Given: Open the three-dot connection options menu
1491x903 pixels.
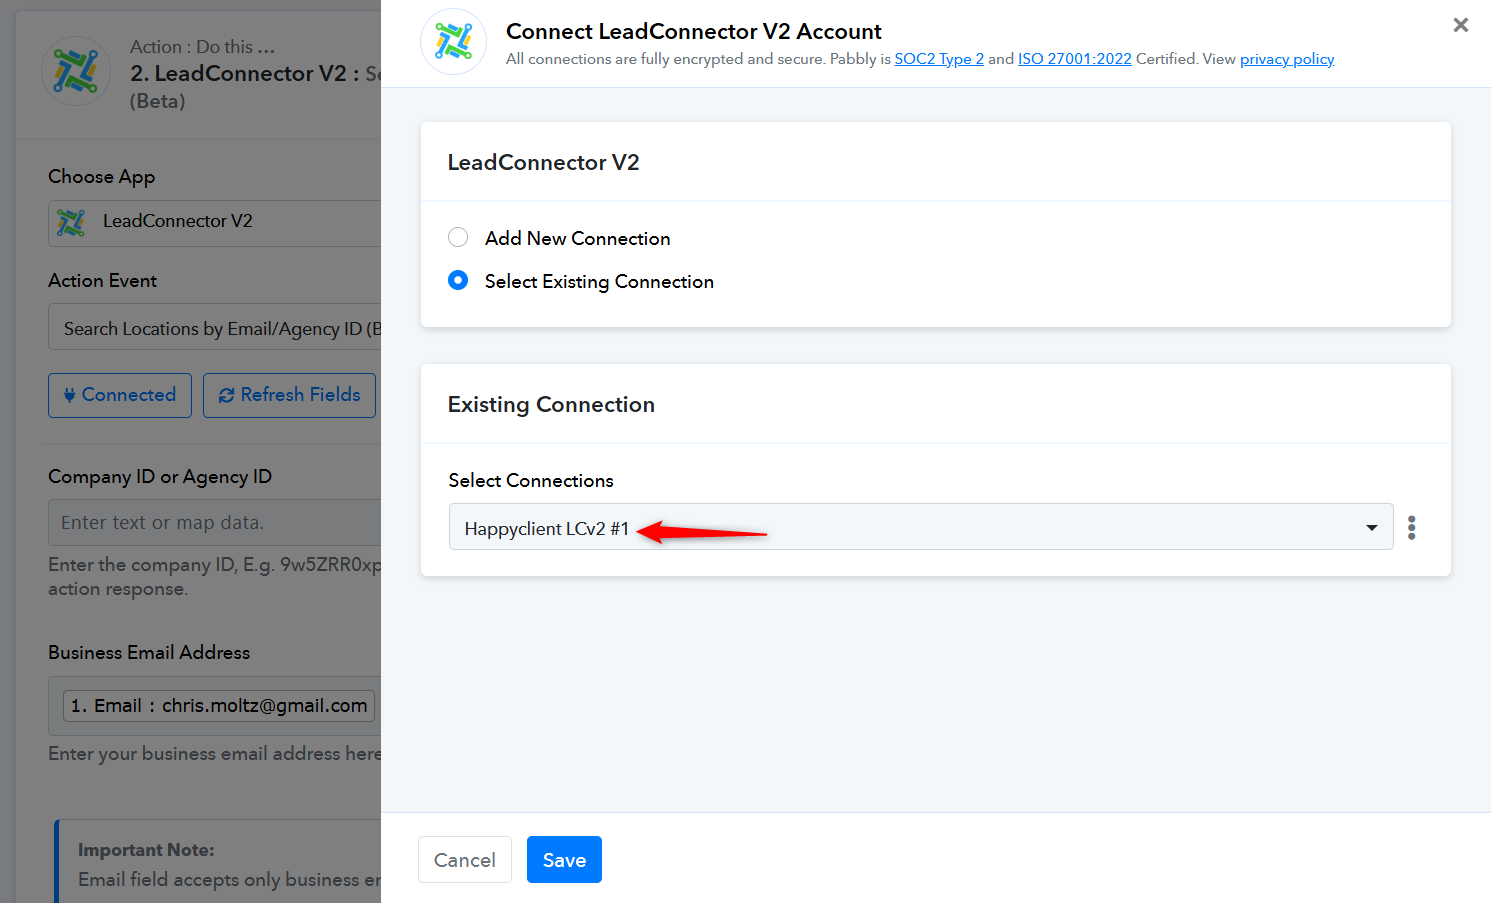Looking at the screenshot, I should coord(1411,527).
